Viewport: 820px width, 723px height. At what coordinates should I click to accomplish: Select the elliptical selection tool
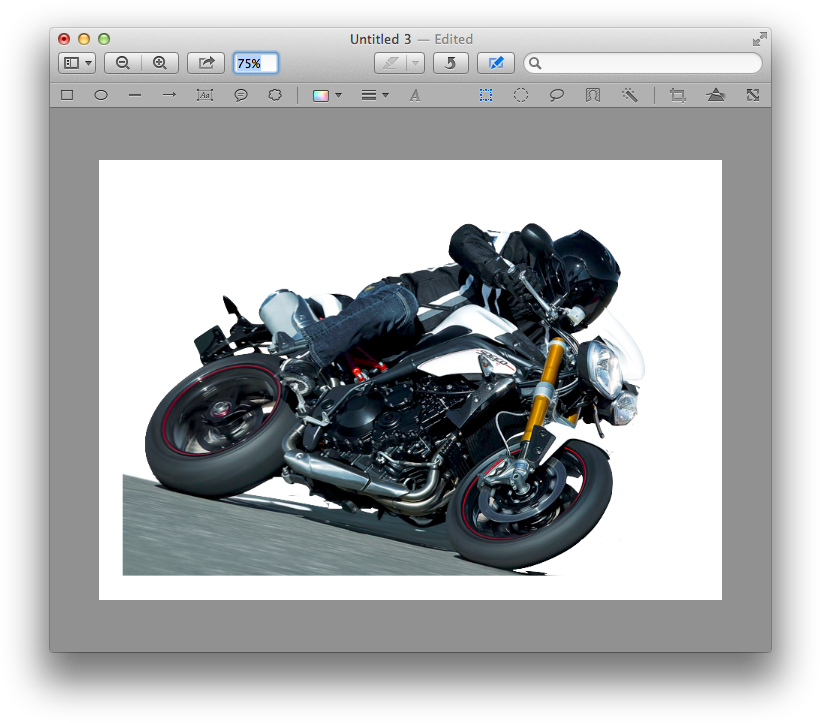[521, 94]
